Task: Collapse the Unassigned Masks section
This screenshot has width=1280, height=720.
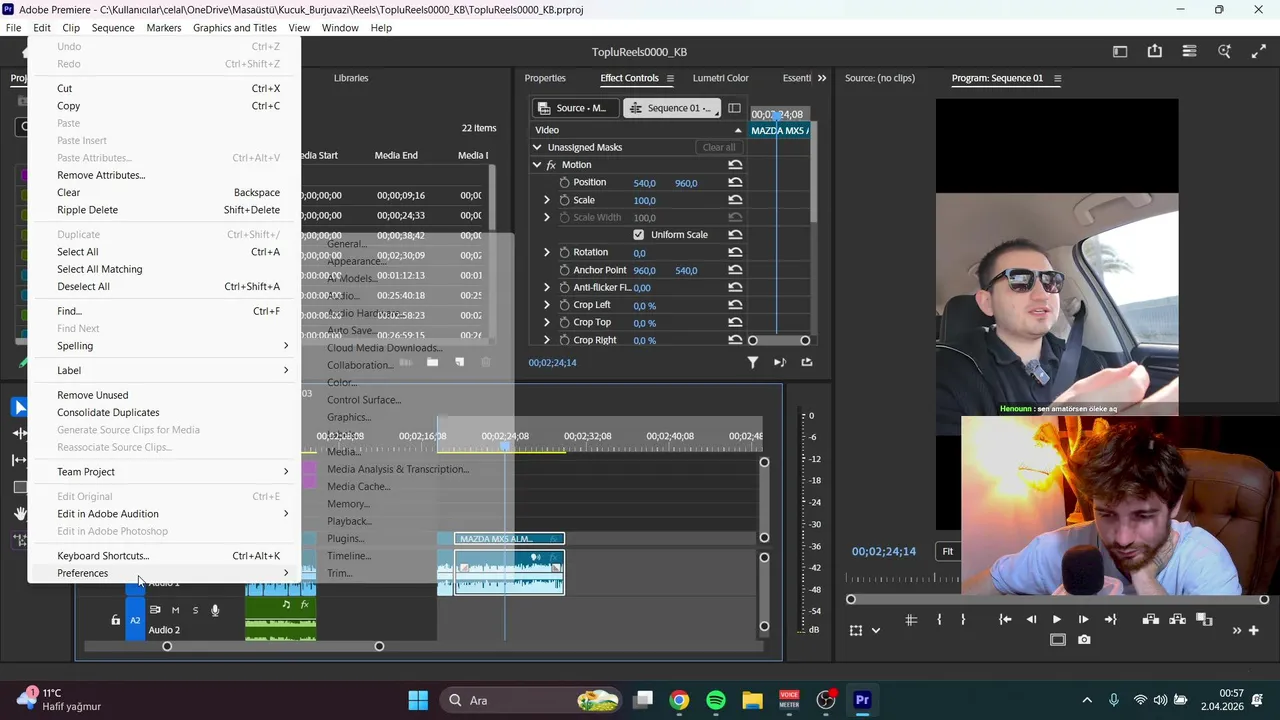Action: pyautogui.click(x=537, y=147)
